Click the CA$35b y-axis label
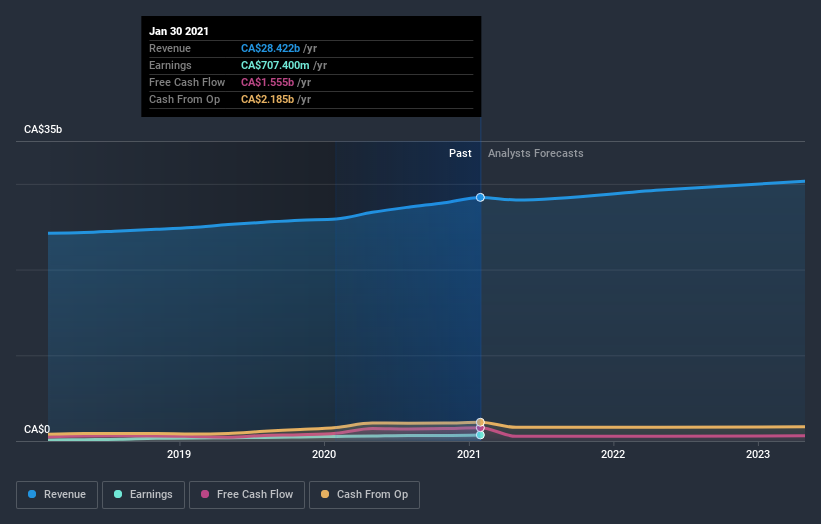The image size is (821, 524). pyautogui.click(x=43, y=129)
